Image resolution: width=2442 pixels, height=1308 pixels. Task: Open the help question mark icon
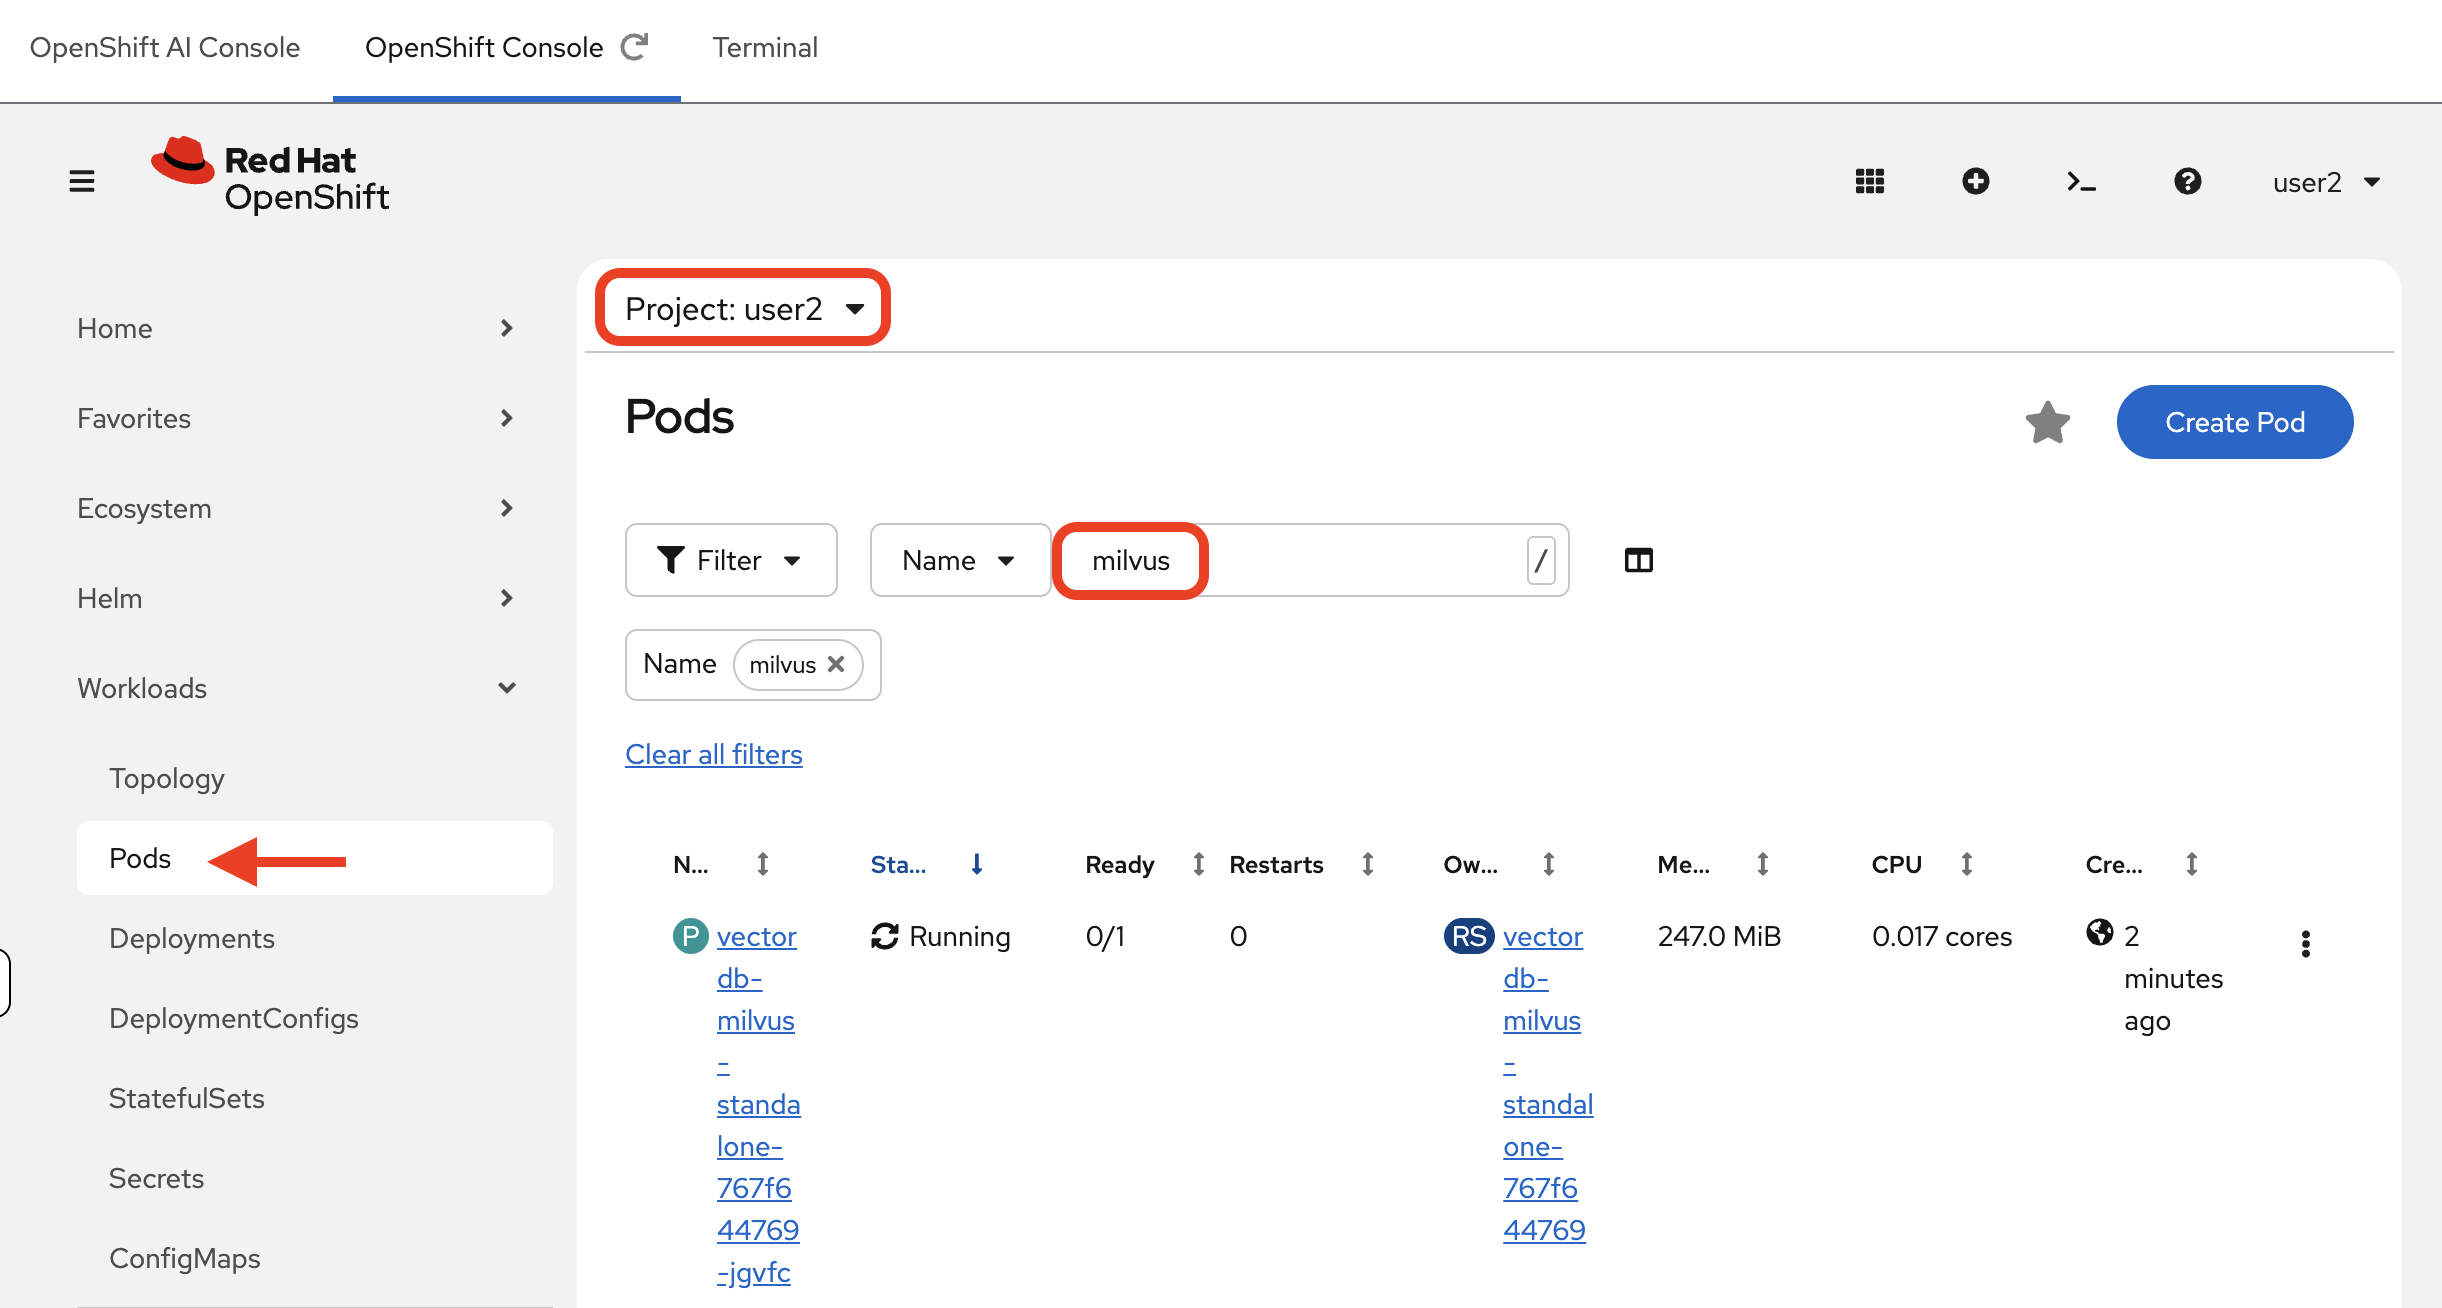click(x=2188, y=181)
